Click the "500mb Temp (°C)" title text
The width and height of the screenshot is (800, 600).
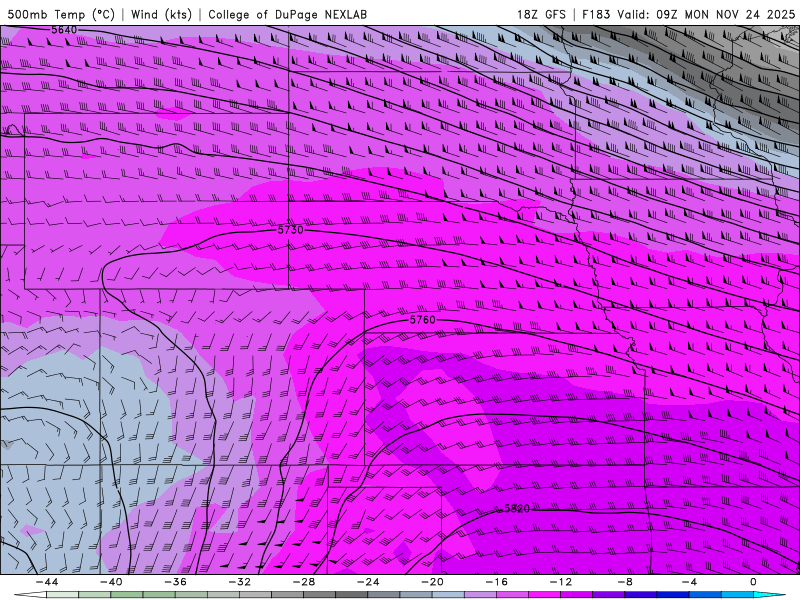[61, 14]
